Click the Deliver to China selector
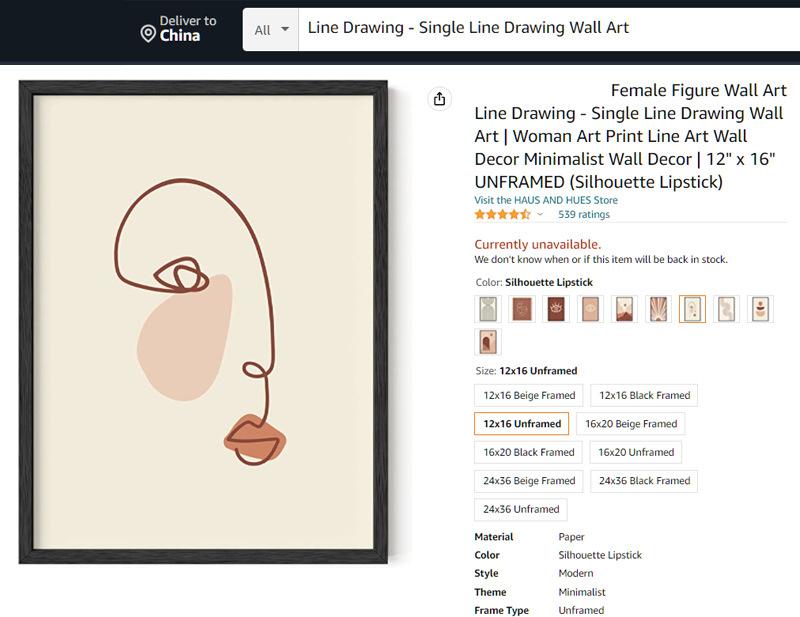 coord(179,29)
